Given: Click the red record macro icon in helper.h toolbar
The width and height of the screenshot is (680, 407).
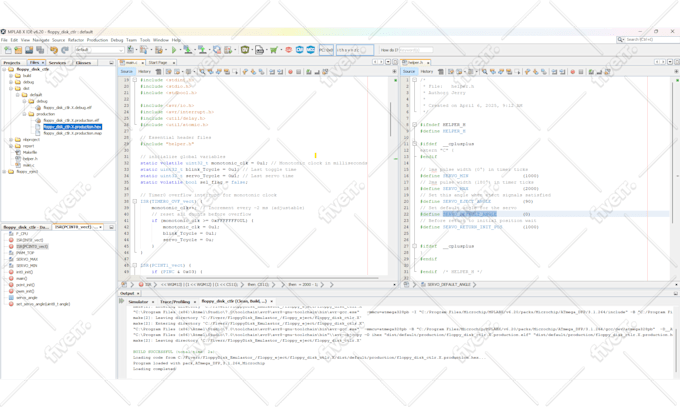Looking at the screenshot, I should [572, 72].
